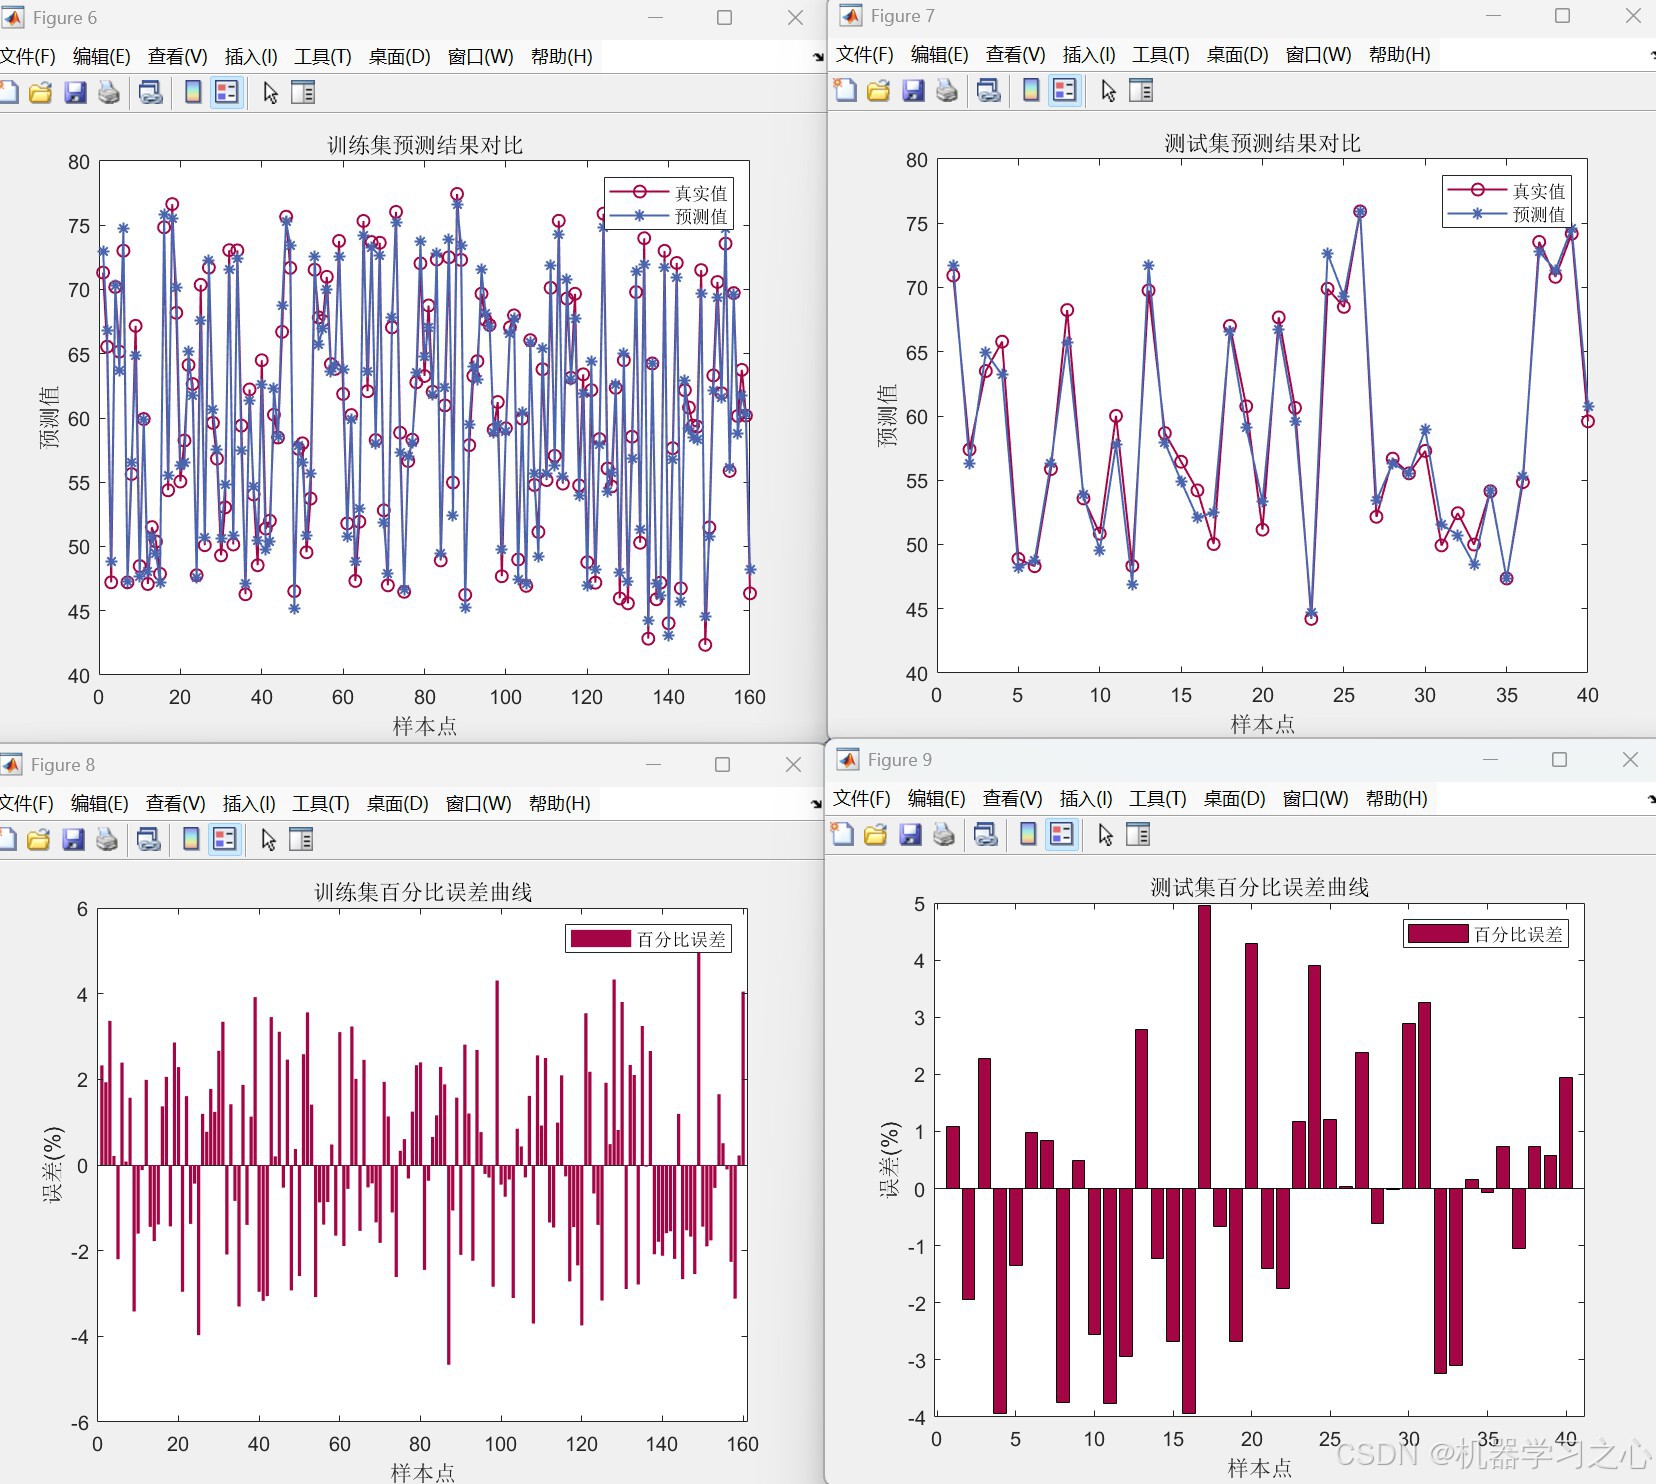1656x1484 pixels.
Task: Open file icon in Figure 6 toolbar
Action: tap(40, 93)
